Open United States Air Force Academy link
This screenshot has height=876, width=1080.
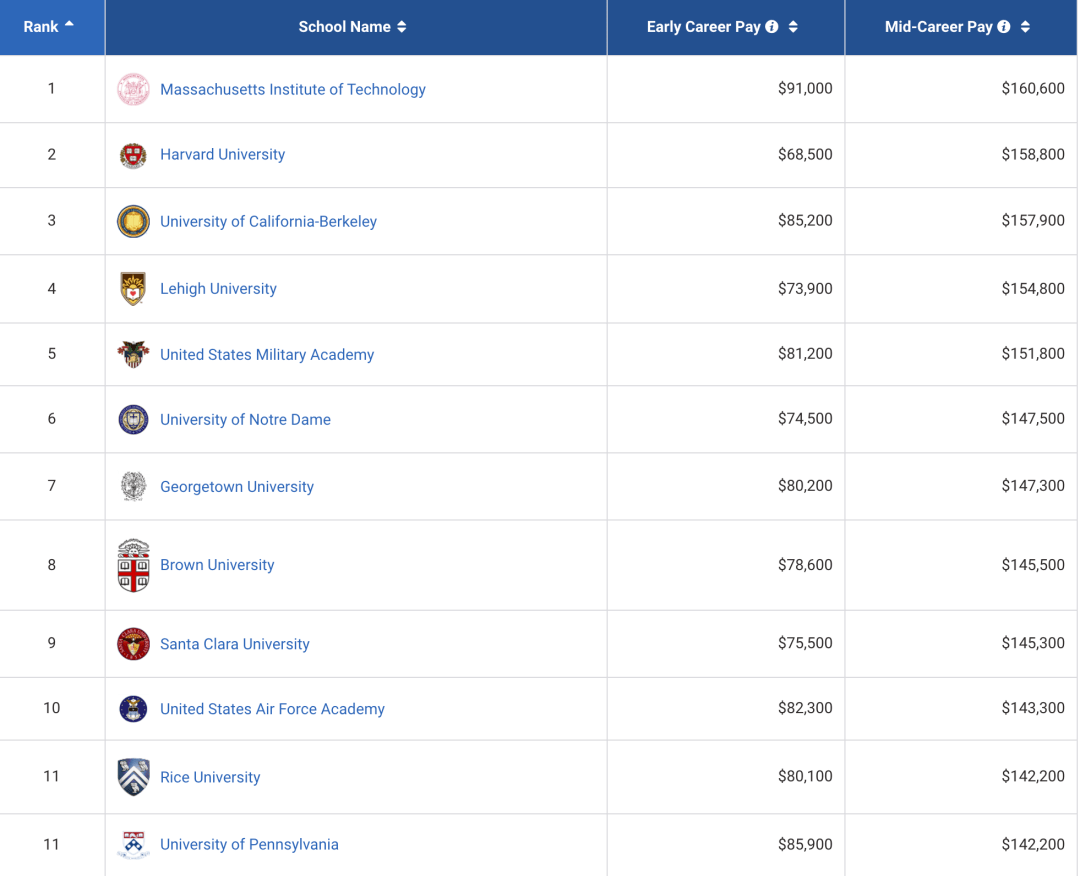(272, 709)
